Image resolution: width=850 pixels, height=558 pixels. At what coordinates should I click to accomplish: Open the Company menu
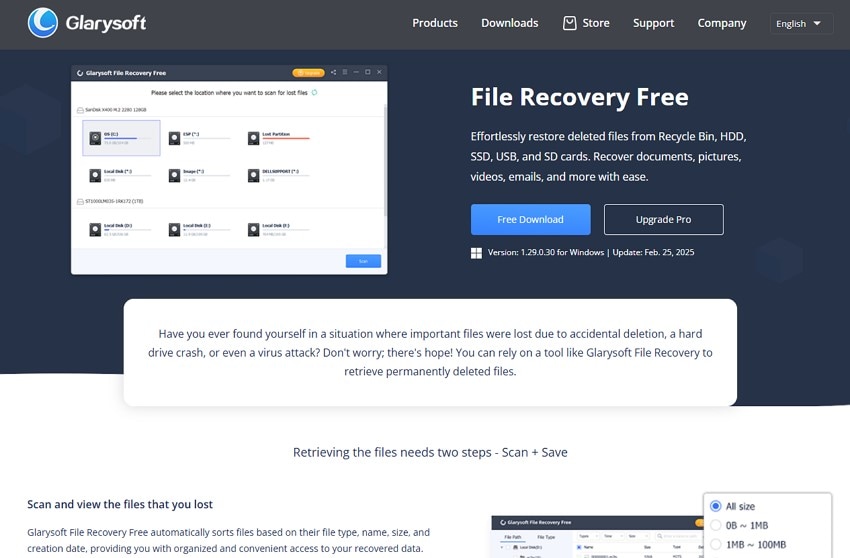(722, 23)
